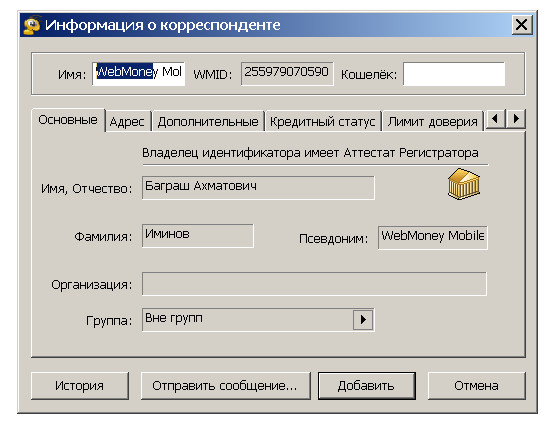Click text Владелец идентификатора имеет Аттестат Регистратора
Image resolution: width=559 pixels, height=426 pixels.
click(x=310, y=153)
